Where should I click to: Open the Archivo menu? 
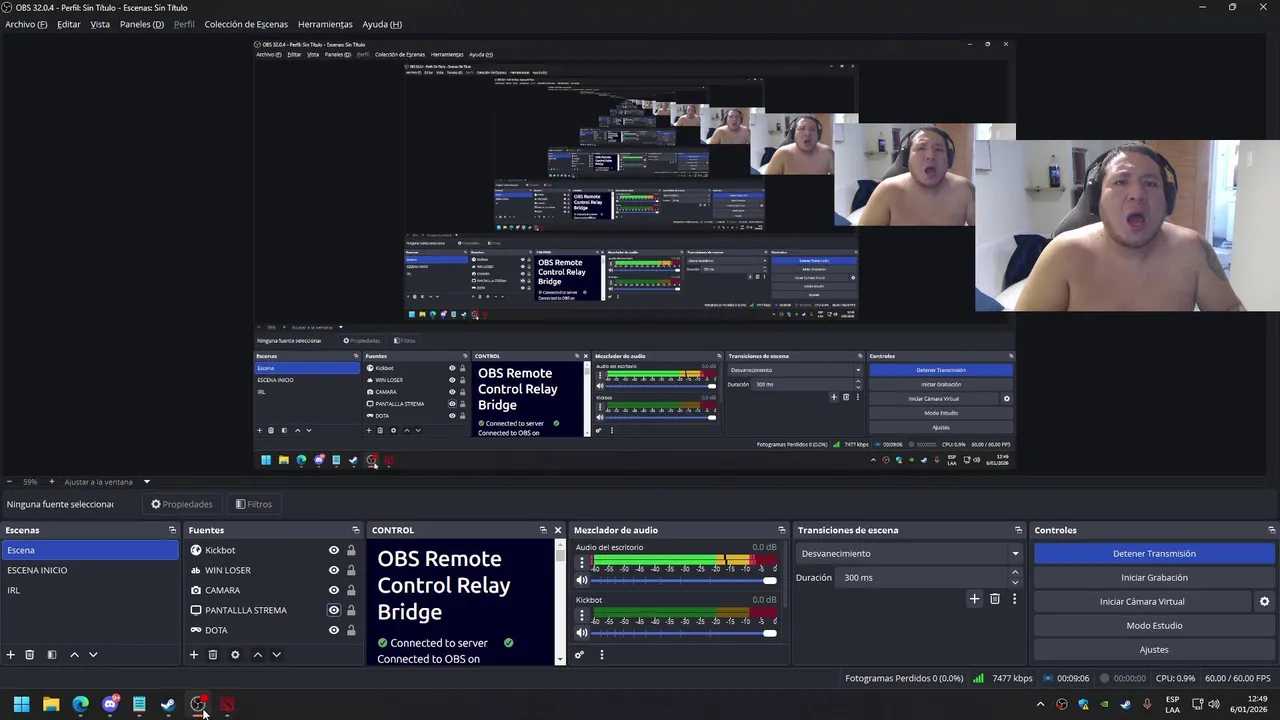pos(26,24)
